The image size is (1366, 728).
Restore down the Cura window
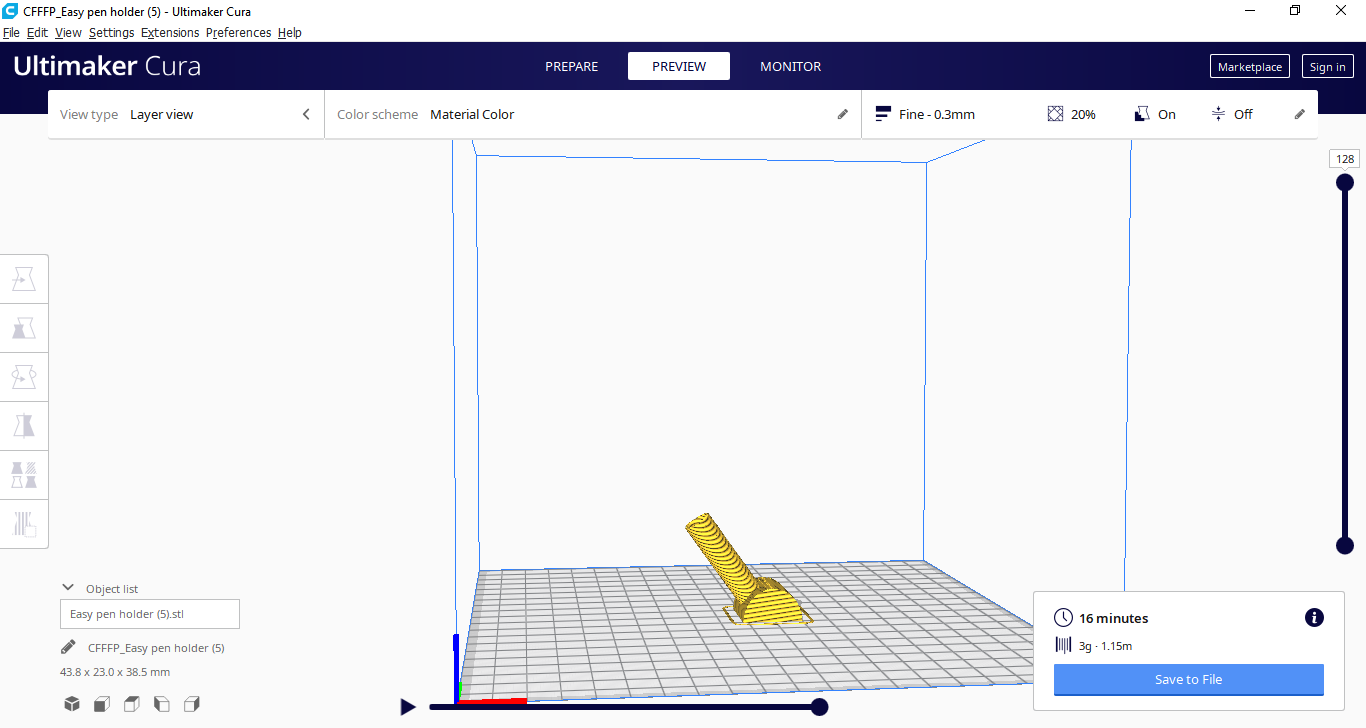[1295, 10]
